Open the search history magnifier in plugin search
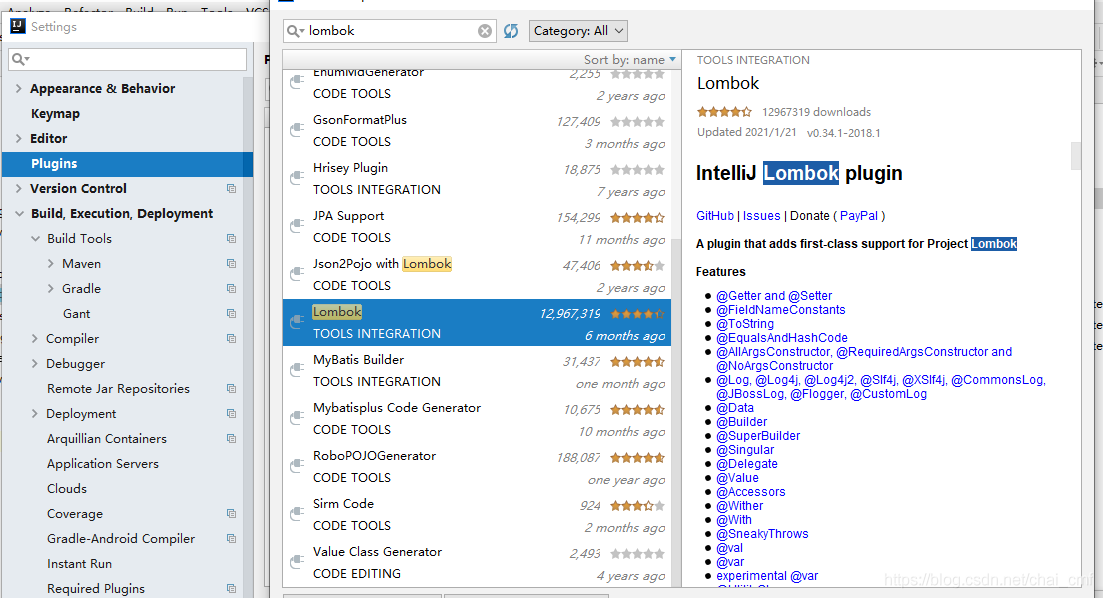This screenshot has height=598, width=1103. (295, 31)
